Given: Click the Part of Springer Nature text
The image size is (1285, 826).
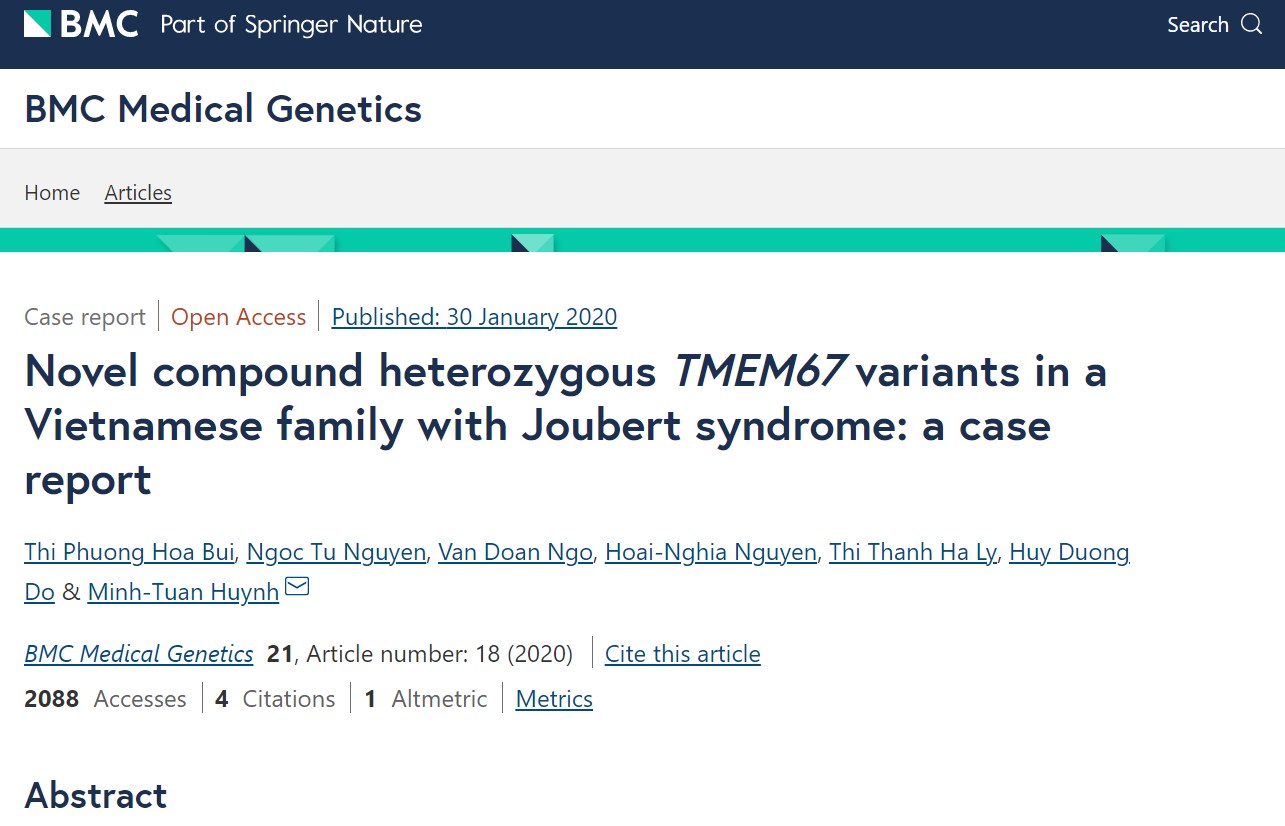Looking at the screenshot, I should click(291, 25).
